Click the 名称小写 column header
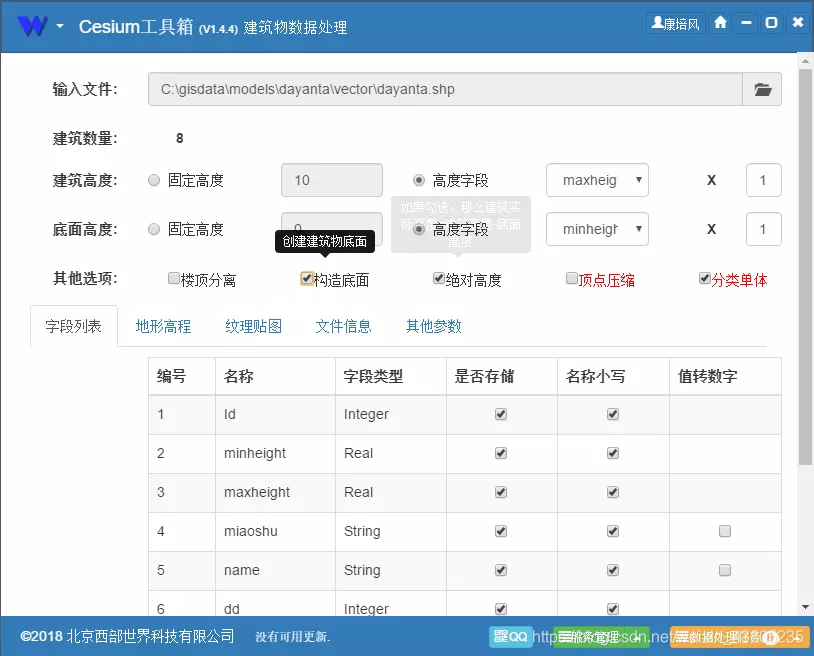814x656 pixels. coord(614,376)
